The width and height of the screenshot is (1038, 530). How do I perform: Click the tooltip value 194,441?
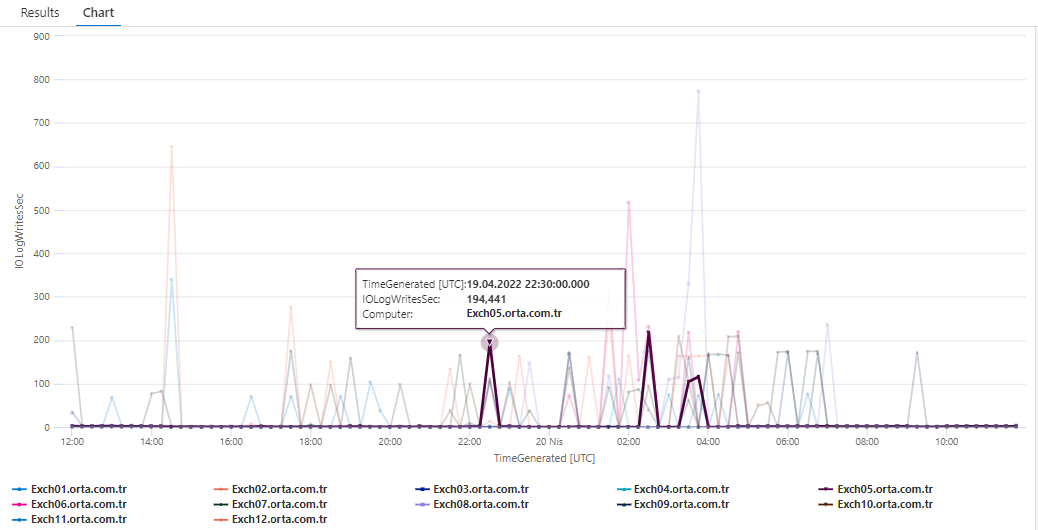(x=487, y=299)
